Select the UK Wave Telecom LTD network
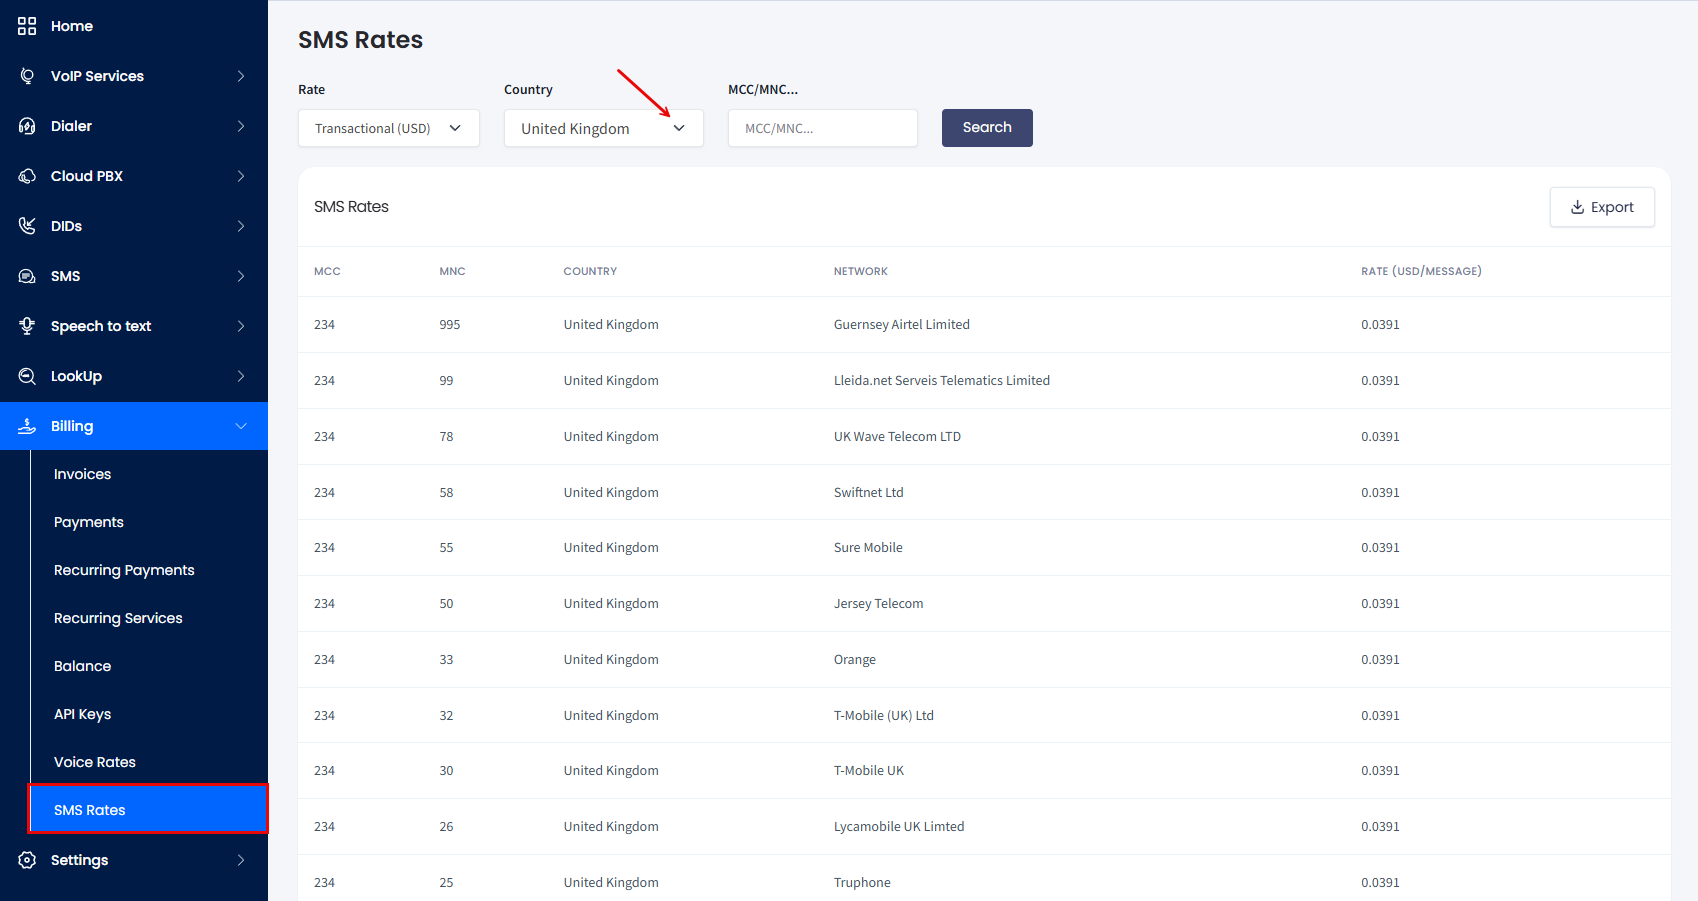Viewport: 1698px width, 901px height. [897, 437]
